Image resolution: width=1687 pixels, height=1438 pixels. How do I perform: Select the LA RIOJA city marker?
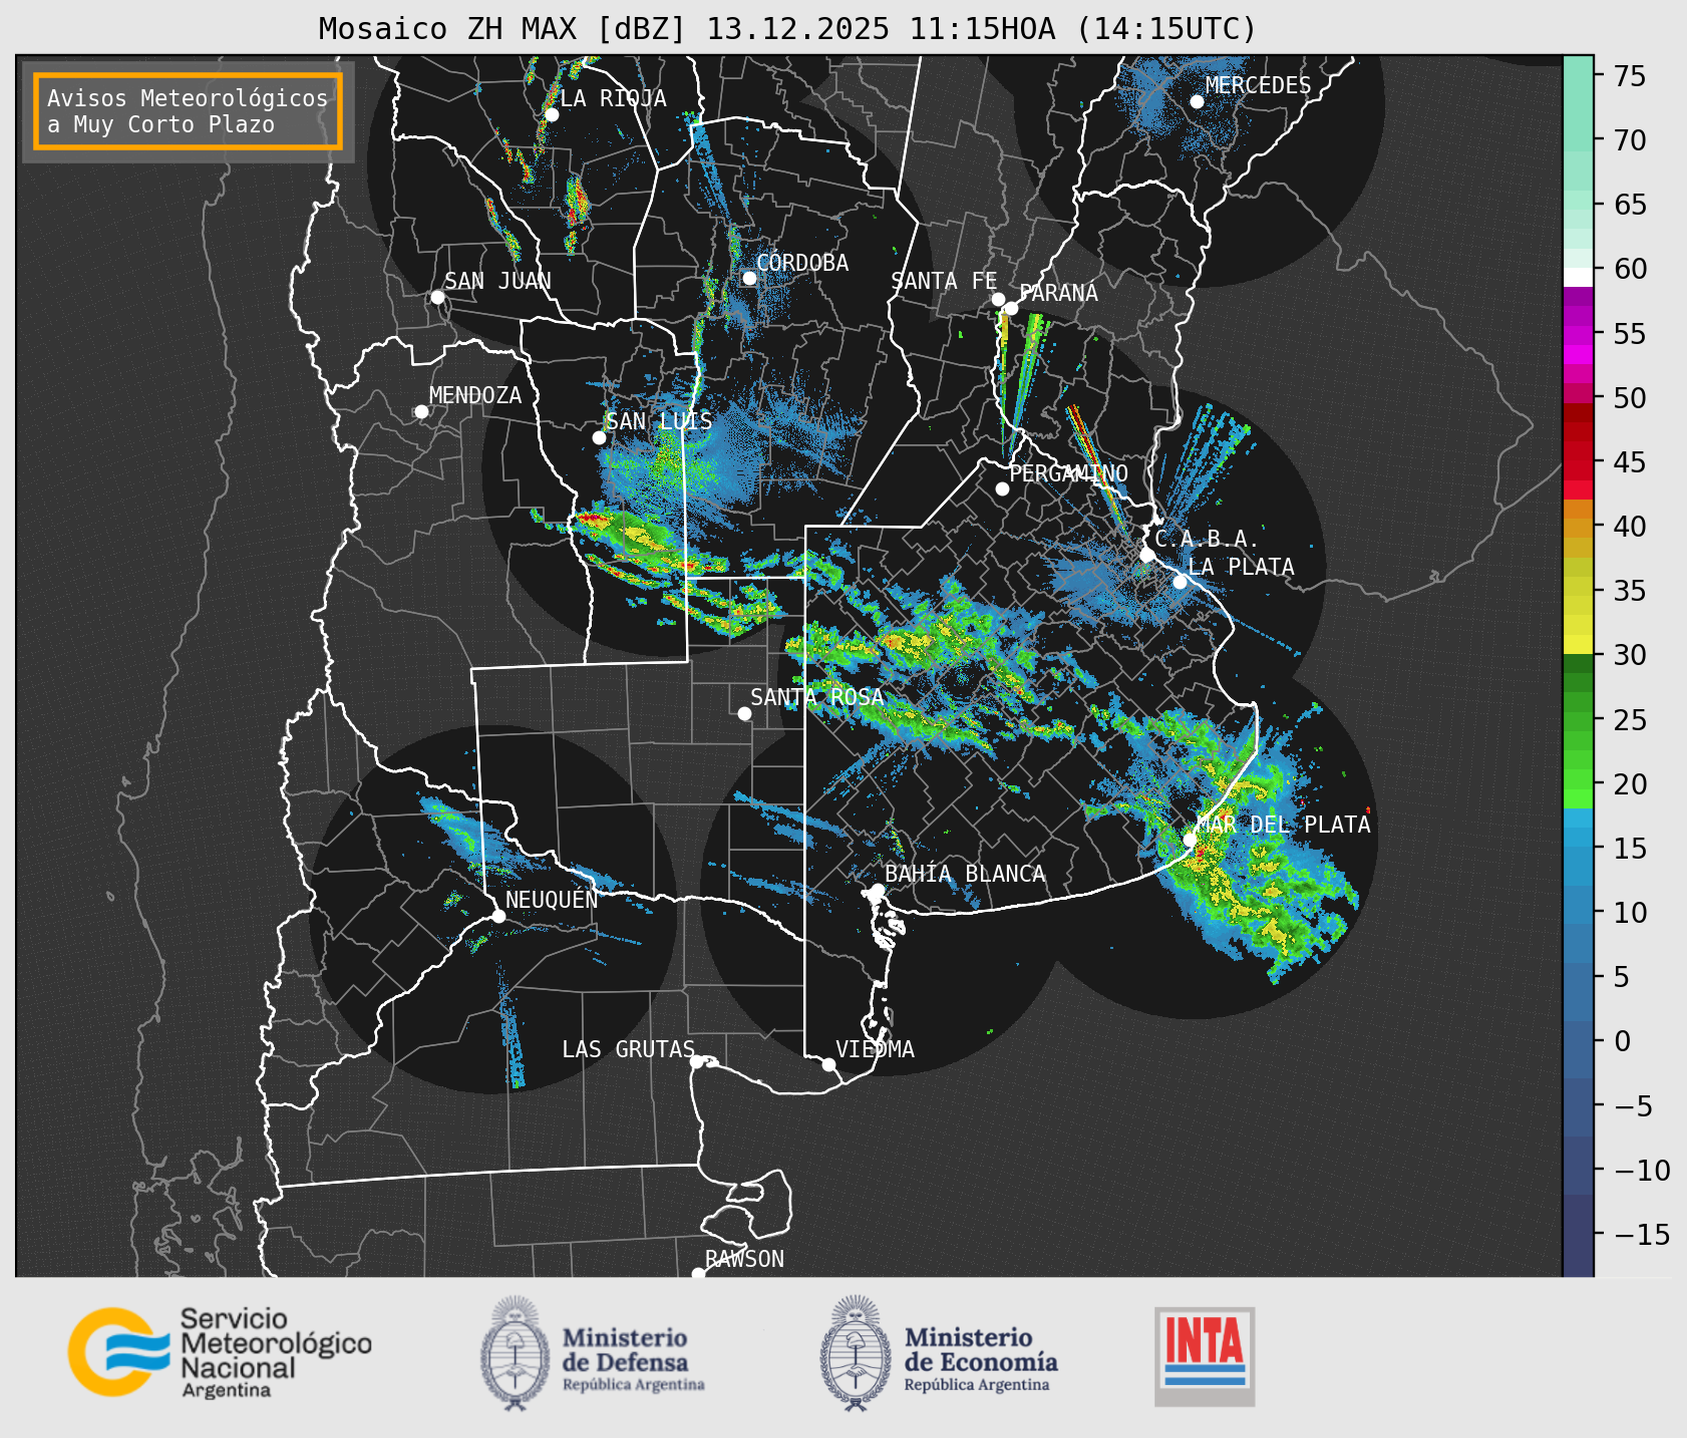551,115
